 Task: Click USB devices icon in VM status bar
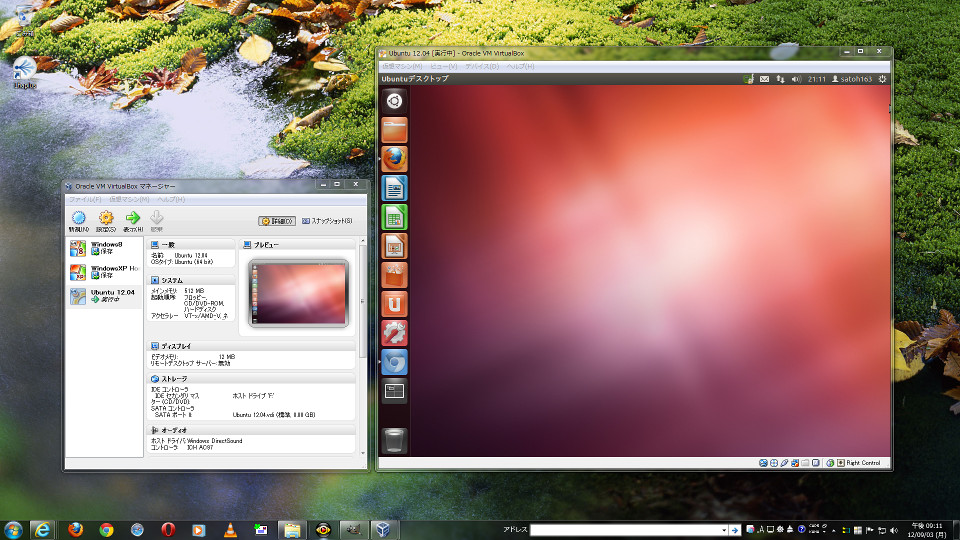(784, 463)
